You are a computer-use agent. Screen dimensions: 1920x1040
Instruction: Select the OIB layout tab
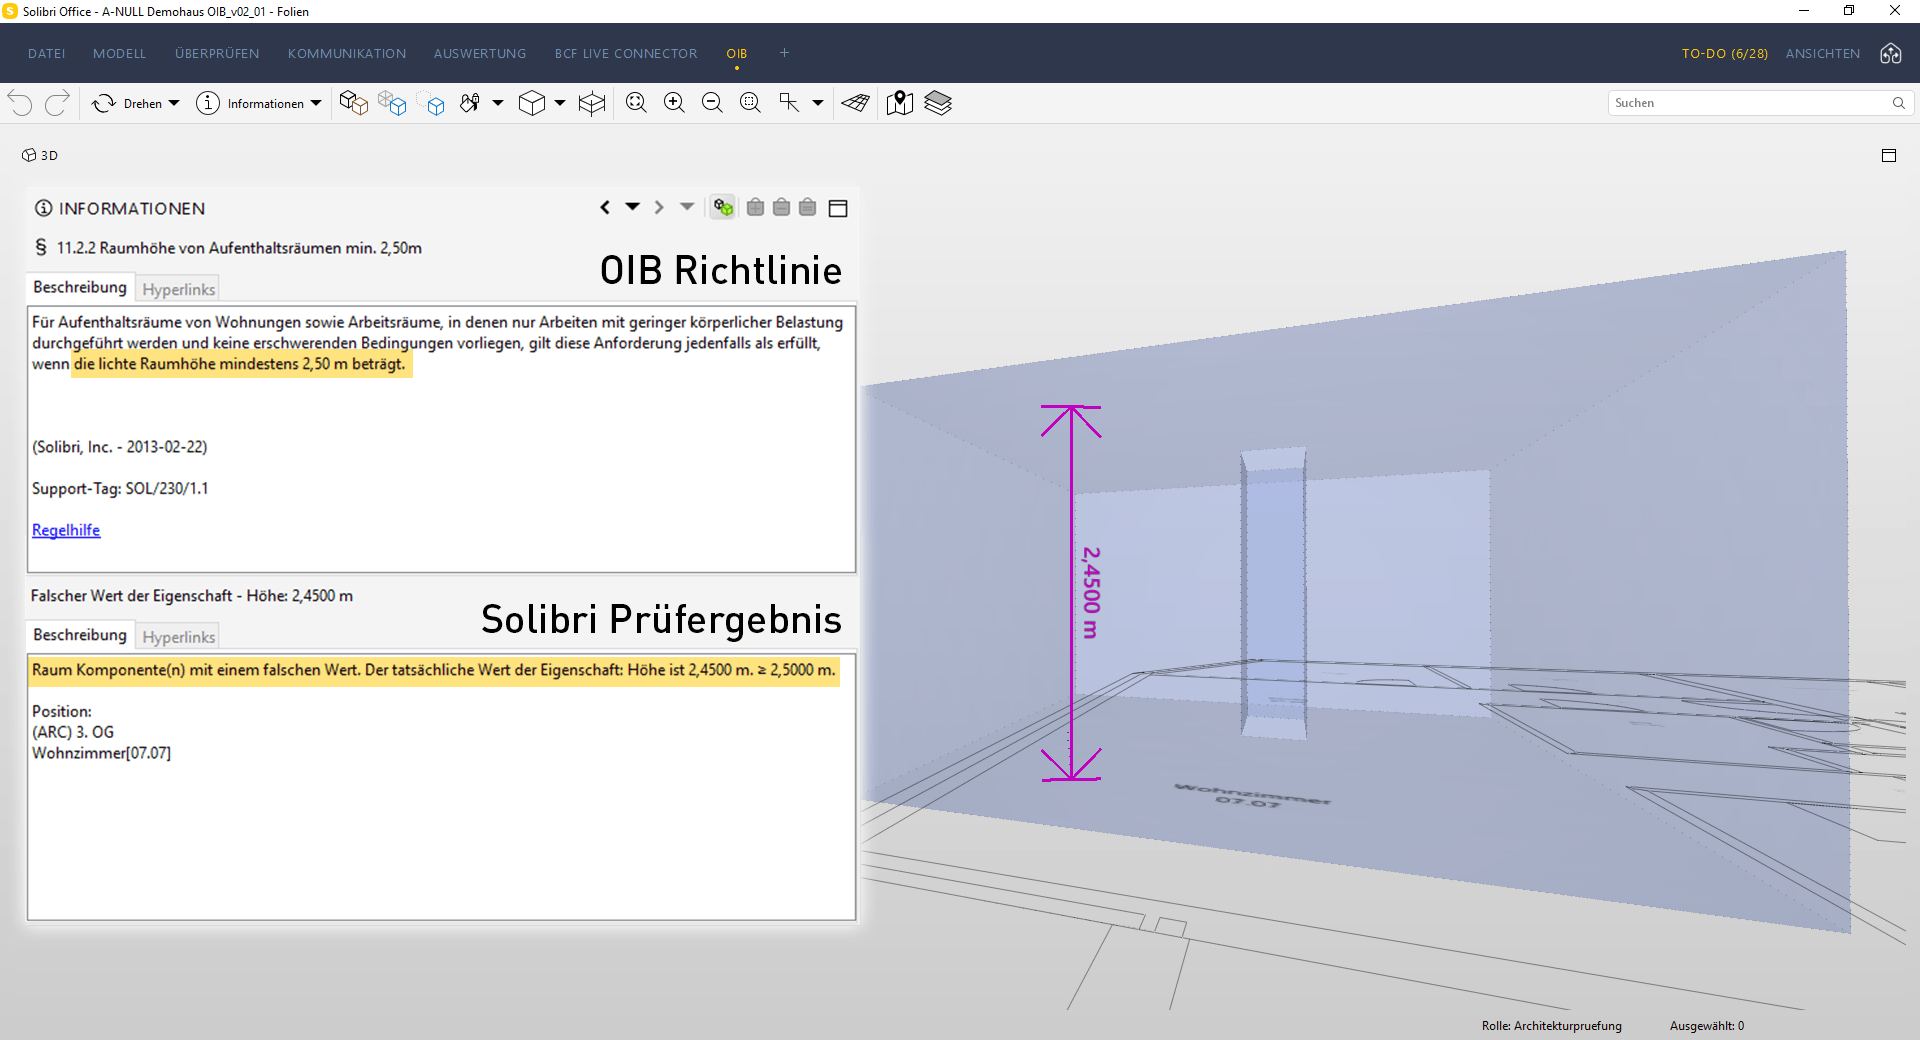coord(737,54)
